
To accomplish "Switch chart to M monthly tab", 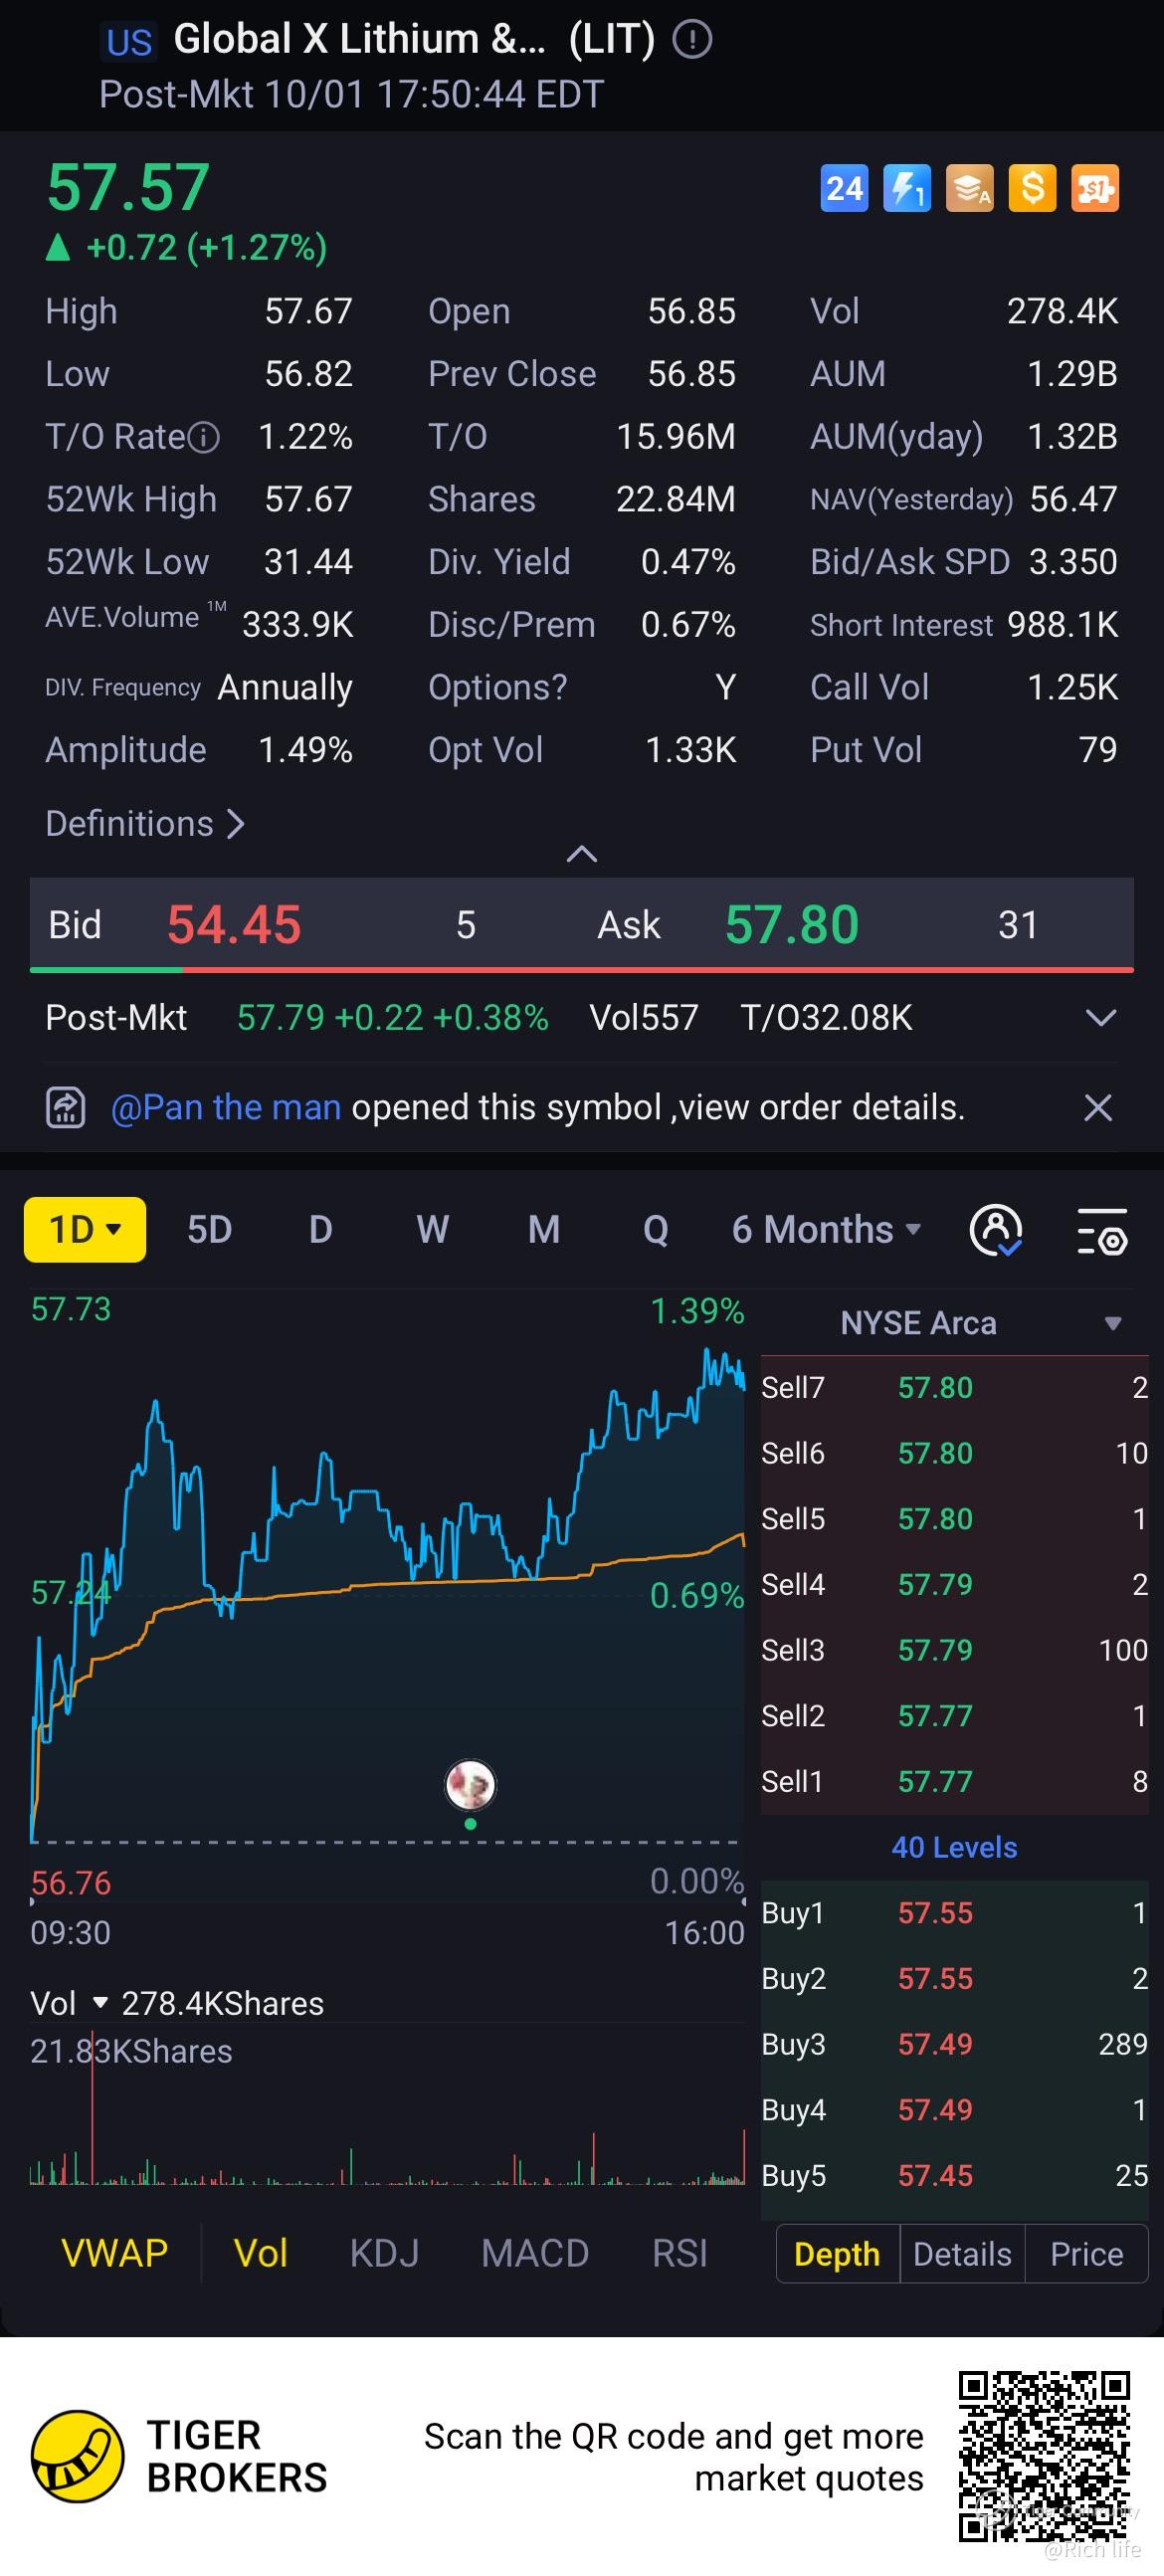I will point(544,1230).
